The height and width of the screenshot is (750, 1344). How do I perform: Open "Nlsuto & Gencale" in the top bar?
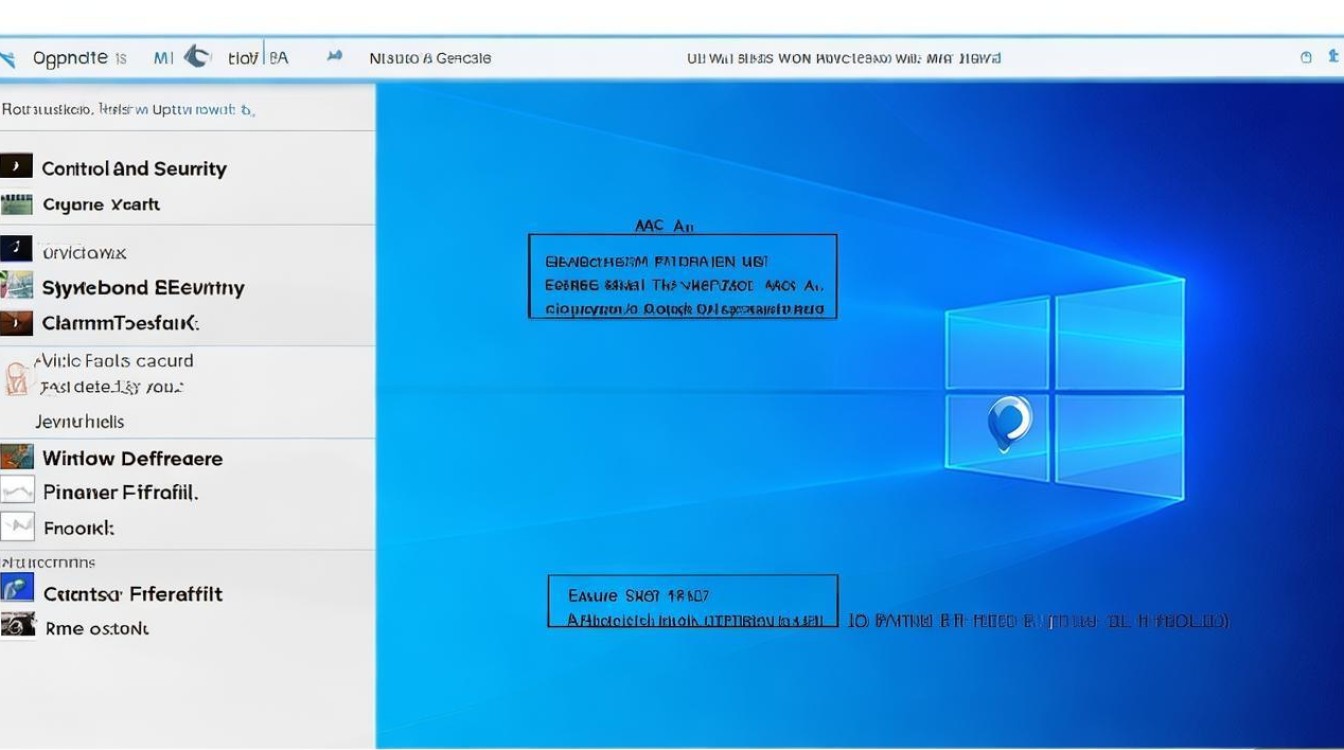pos(430,58)
